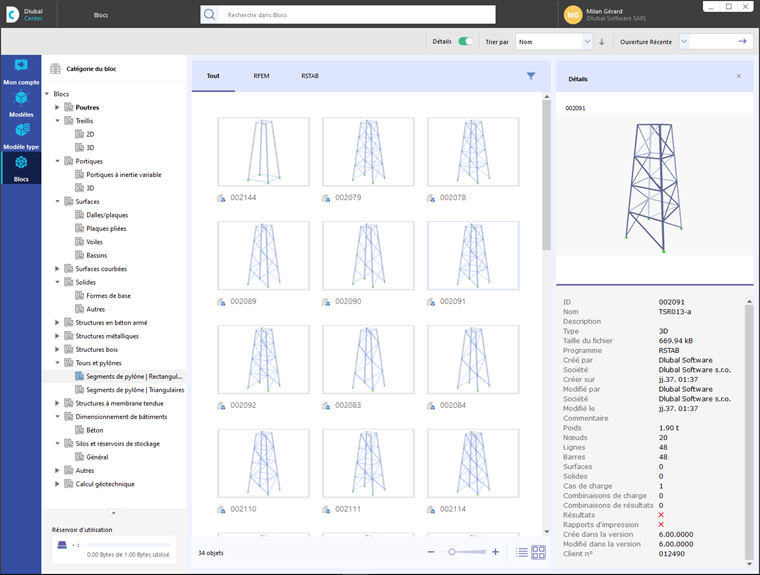Open the Modèles section icon
The image size is (760, 575).
(21, 99)
